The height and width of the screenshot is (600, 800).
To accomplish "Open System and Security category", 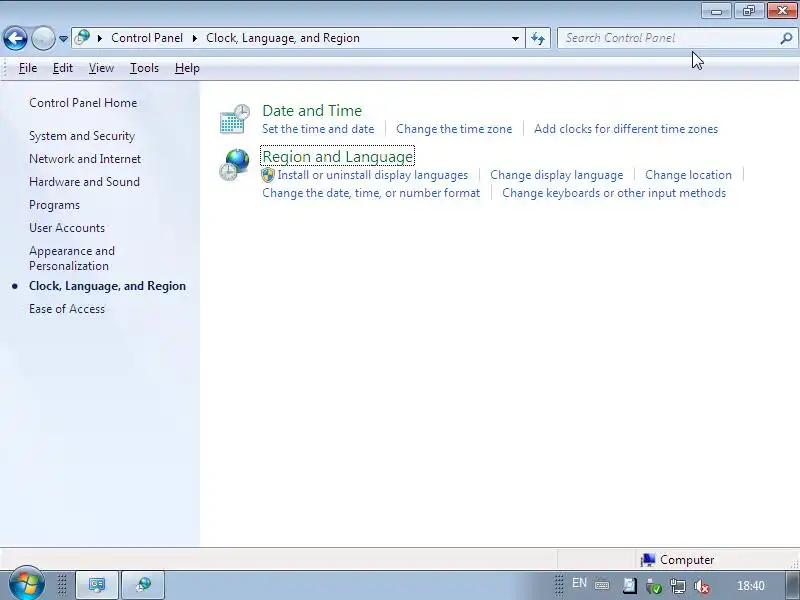I will click(82, 136).
